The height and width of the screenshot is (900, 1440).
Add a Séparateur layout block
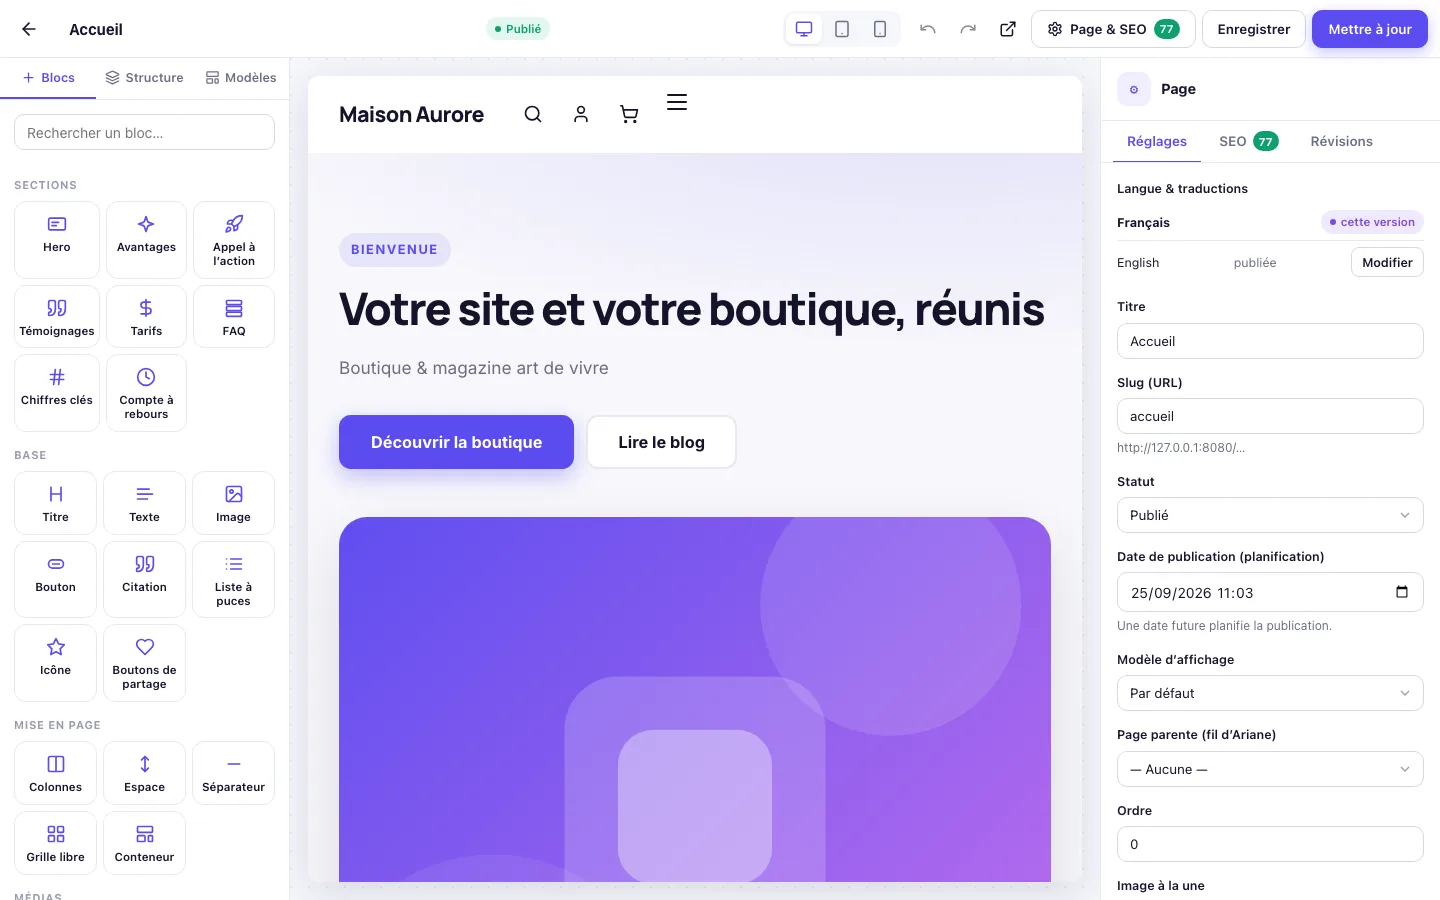click(233, 773)
